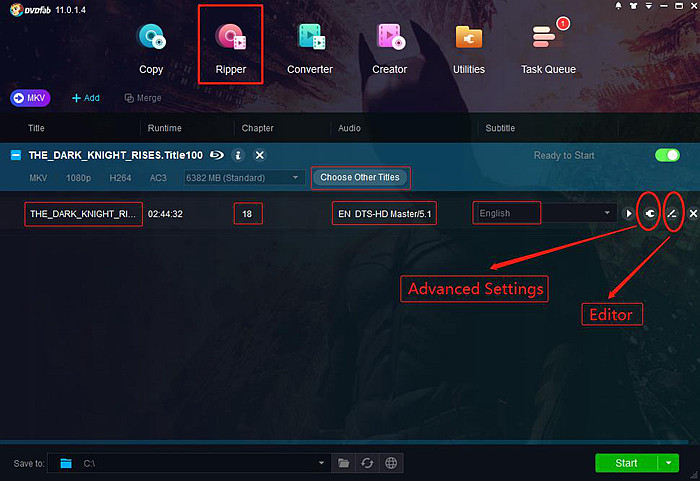
Task: Open the title bar down-arrow menu icon
Action: click(x=649, y=6)
